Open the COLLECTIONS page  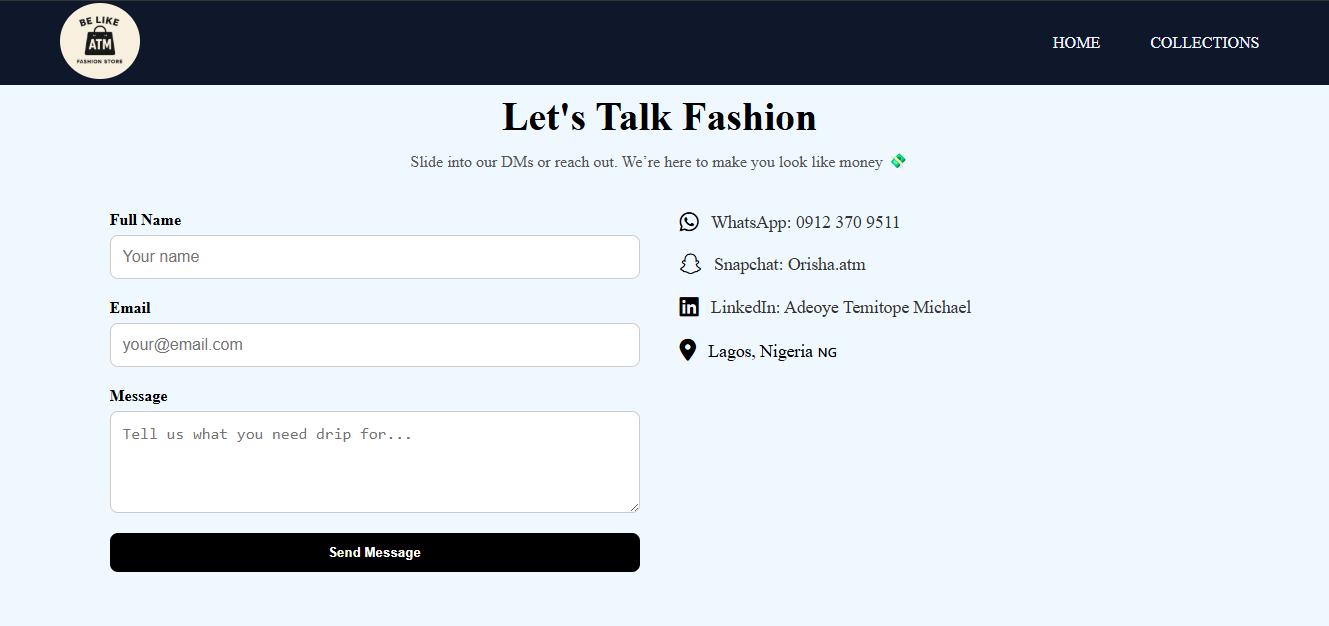[1204, 43]
